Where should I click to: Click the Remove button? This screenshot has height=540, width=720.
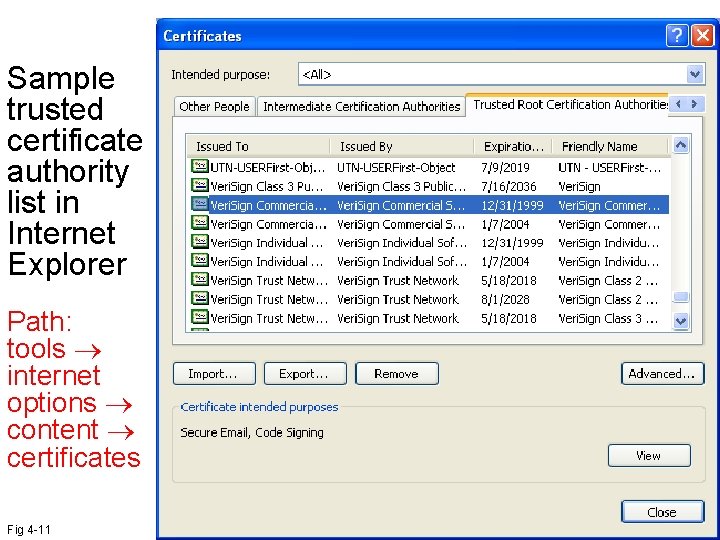[397, 373]
